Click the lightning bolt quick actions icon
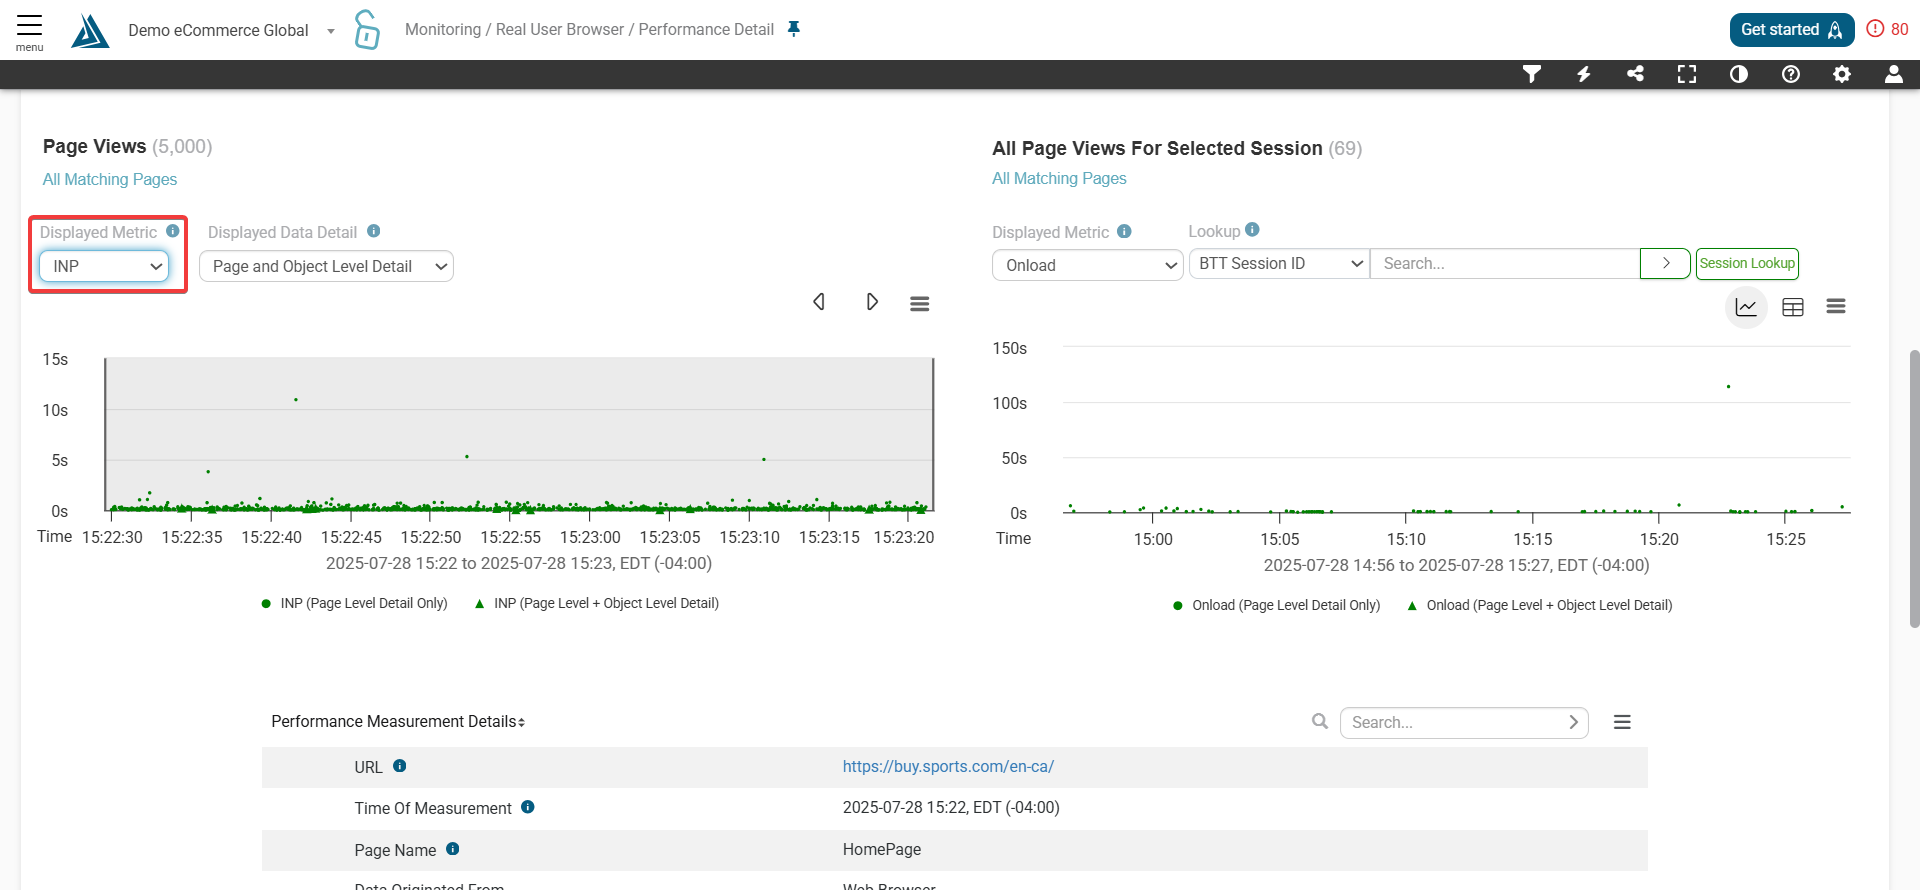Screen dimensions: 1920x890 (x=1583, y=74)
